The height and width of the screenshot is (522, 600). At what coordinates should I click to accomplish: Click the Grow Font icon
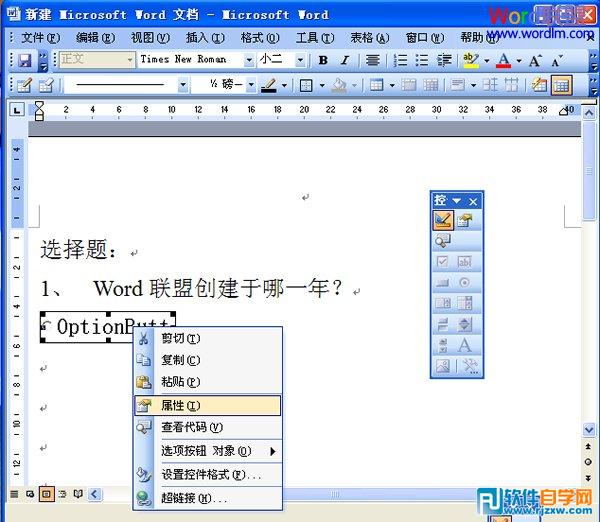point(535,60)
